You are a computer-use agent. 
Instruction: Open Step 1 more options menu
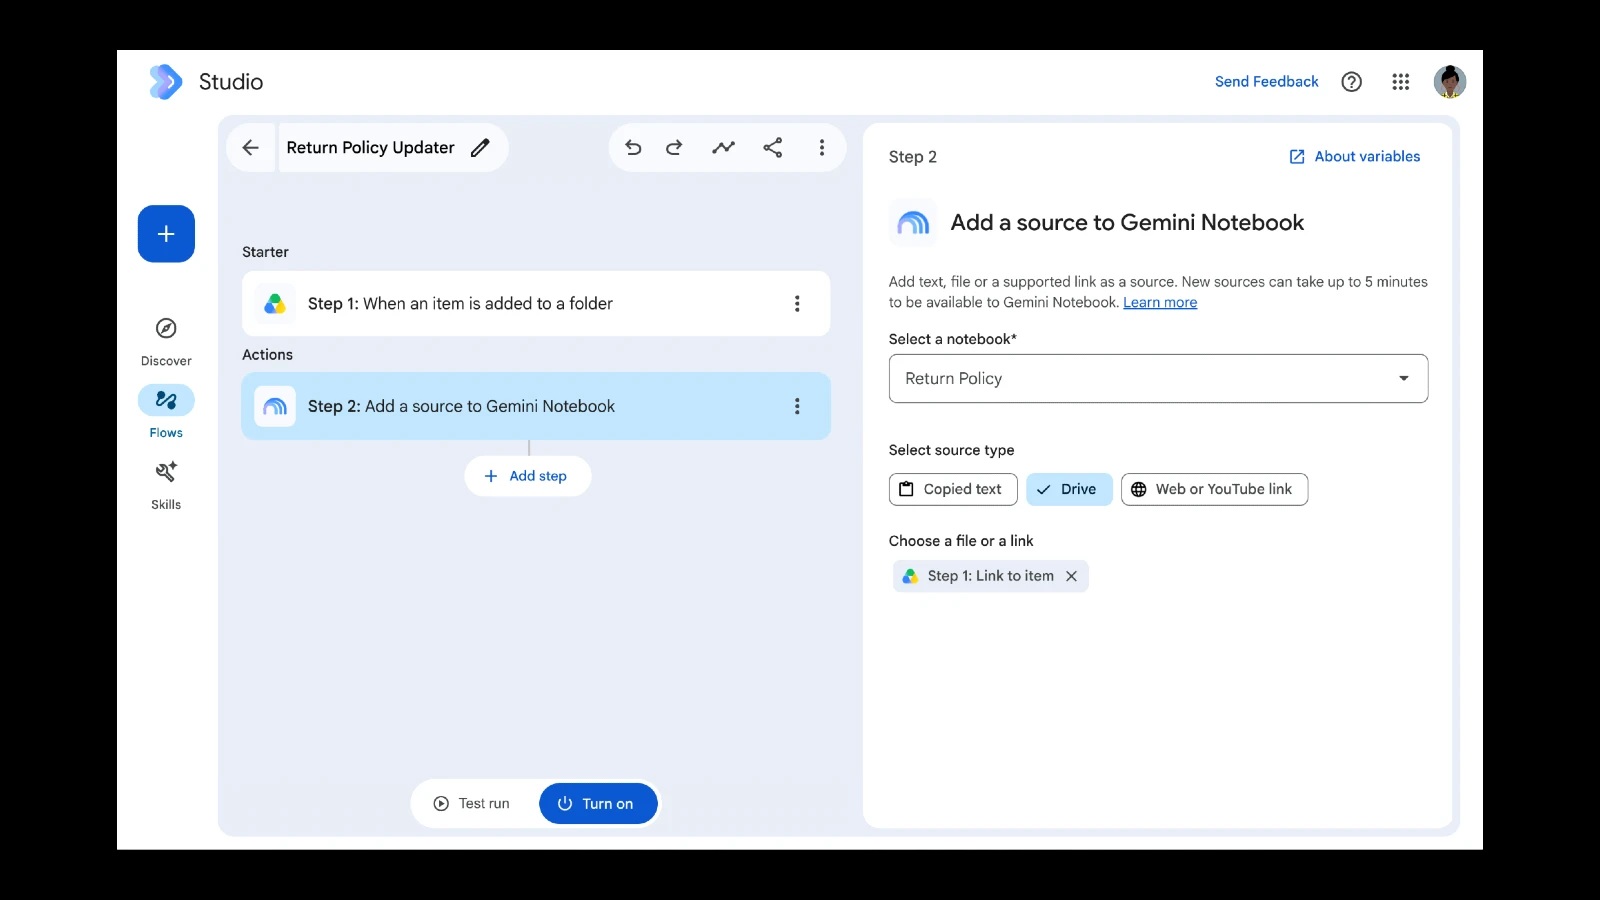[x=797, y=304]
